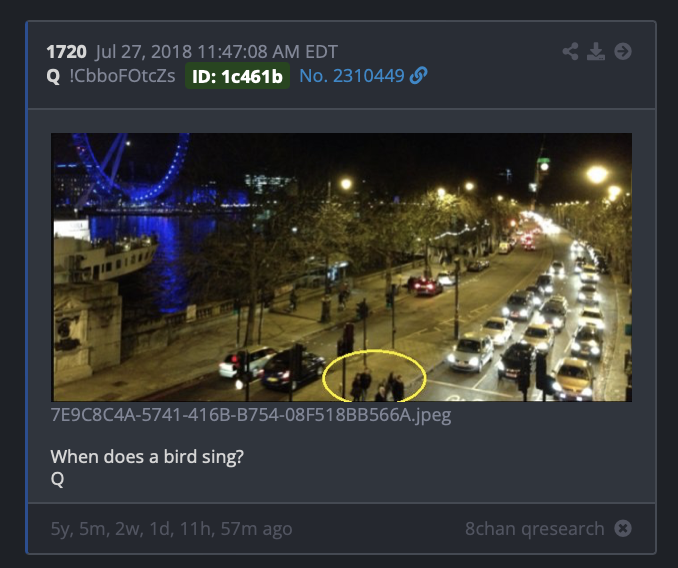Click the text "When does a bird sing?"
Screen dimensions: 678x568
click(x=147, y=457)
